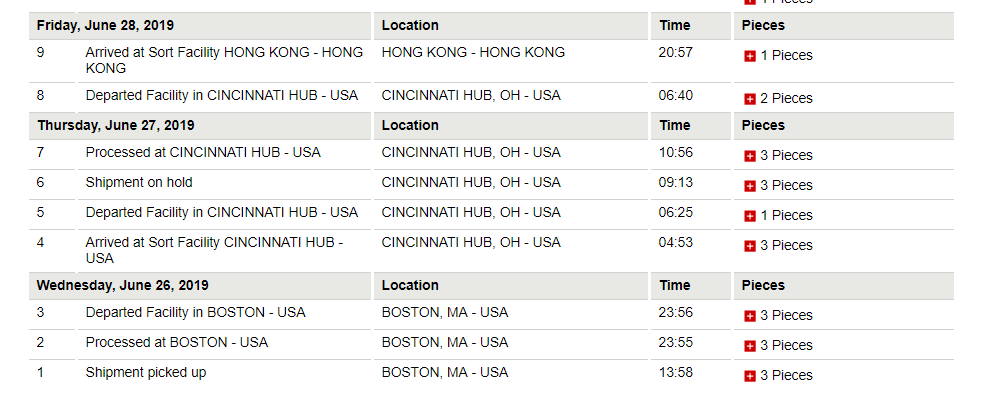
Task: Click HONG KONG - HONG KONG location cell
Action: point(473,53)
